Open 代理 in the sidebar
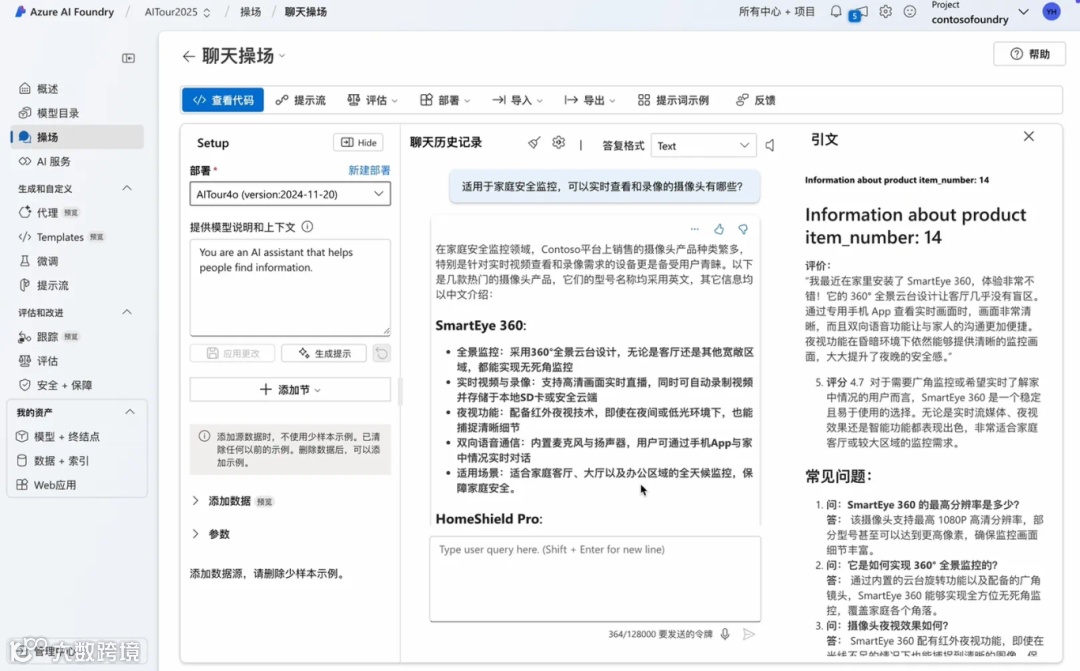The image size is (1080, 671). pos(77,213)
